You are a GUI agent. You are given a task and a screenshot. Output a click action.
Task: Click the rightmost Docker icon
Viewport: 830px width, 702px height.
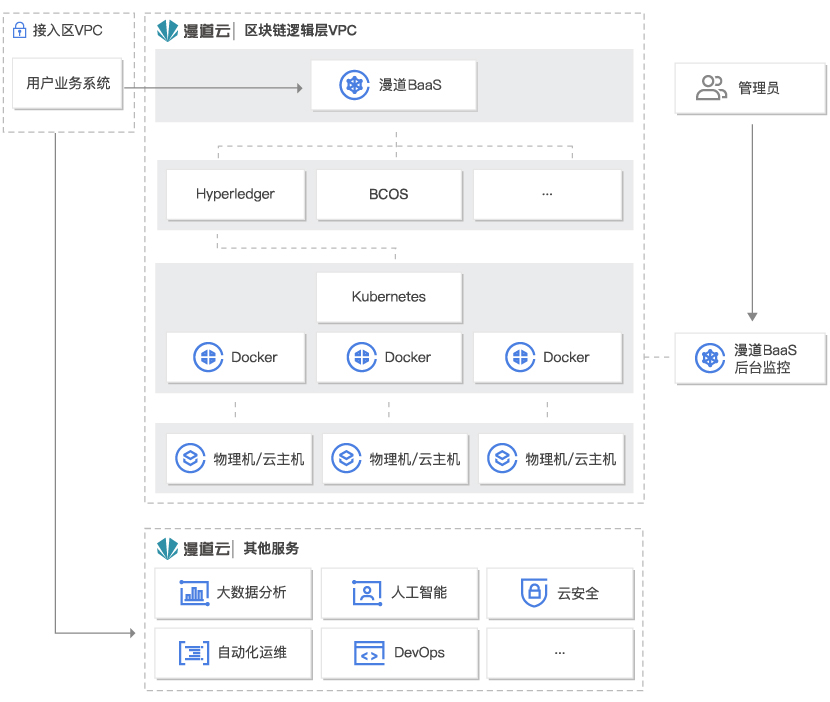(x=520, y=357)
